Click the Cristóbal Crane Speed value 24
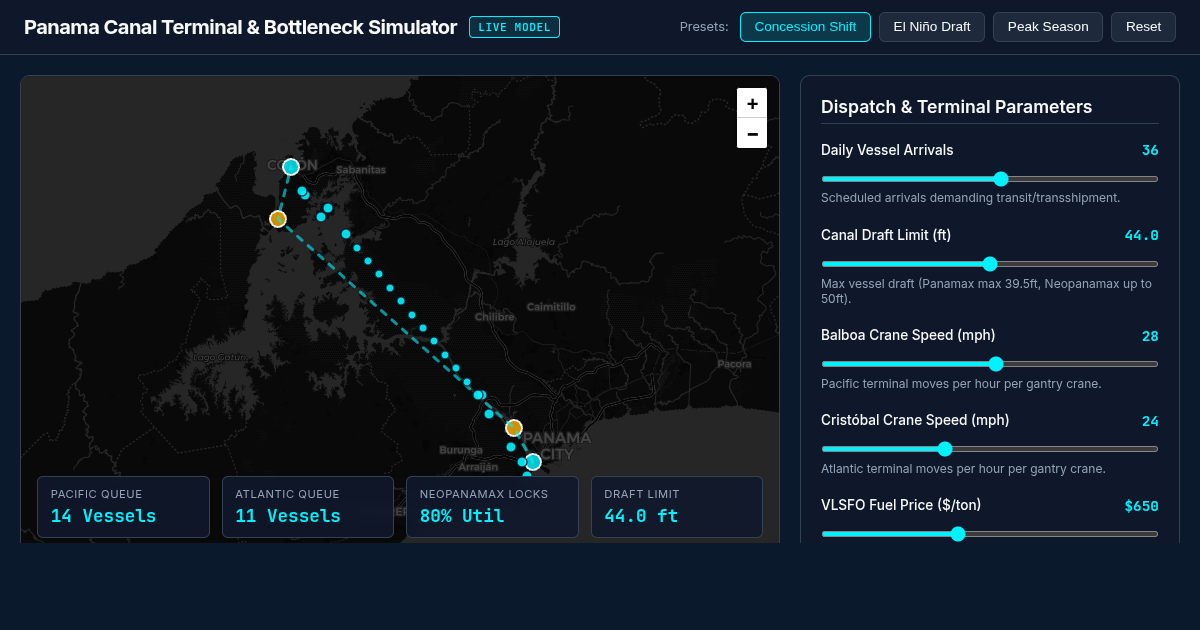 [x=1150, y=421]
